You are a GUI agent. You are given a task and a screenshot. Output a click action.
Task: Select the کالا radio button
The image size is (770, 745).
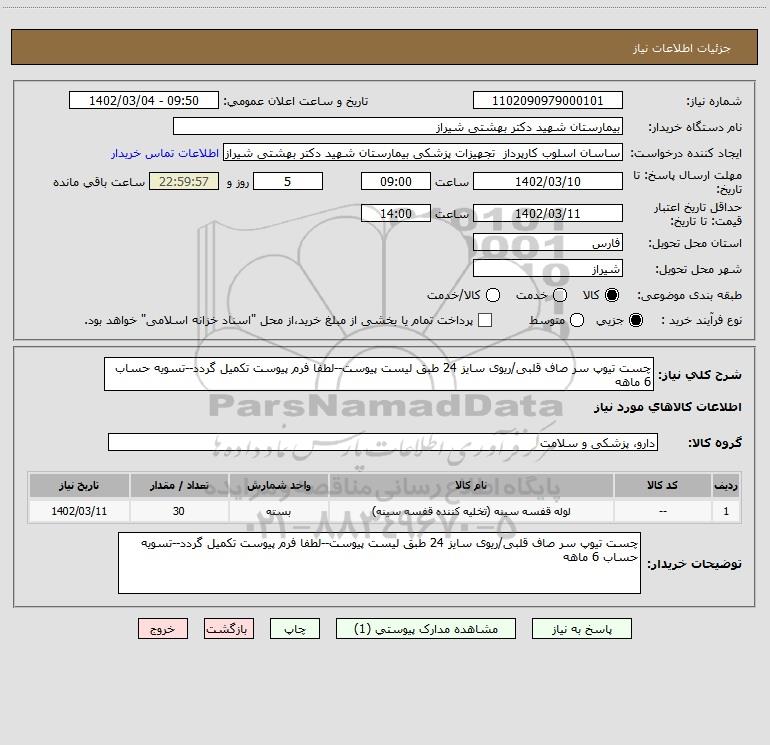(x=612, y=295)
